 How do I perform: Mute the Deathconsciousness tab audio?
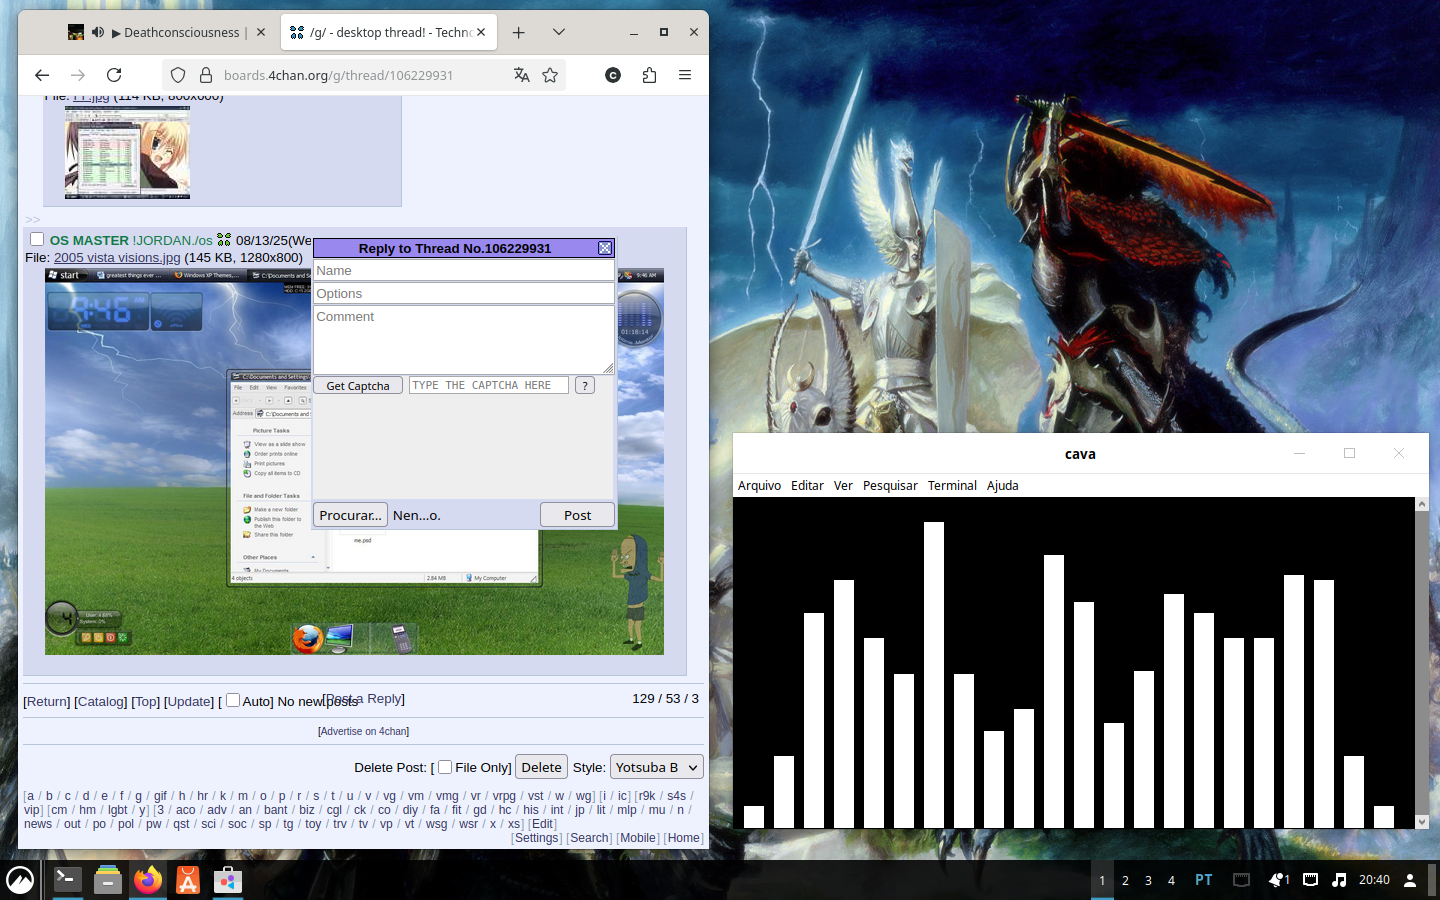coord(98,32)
